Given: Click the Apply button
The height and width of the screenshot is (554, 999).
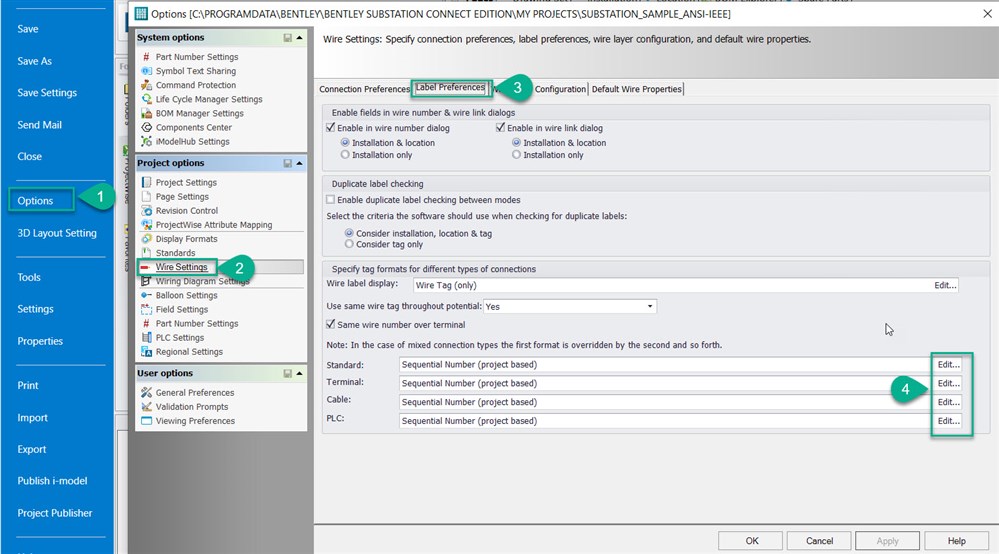Looking at the screenshot, I should pos(887,541).
